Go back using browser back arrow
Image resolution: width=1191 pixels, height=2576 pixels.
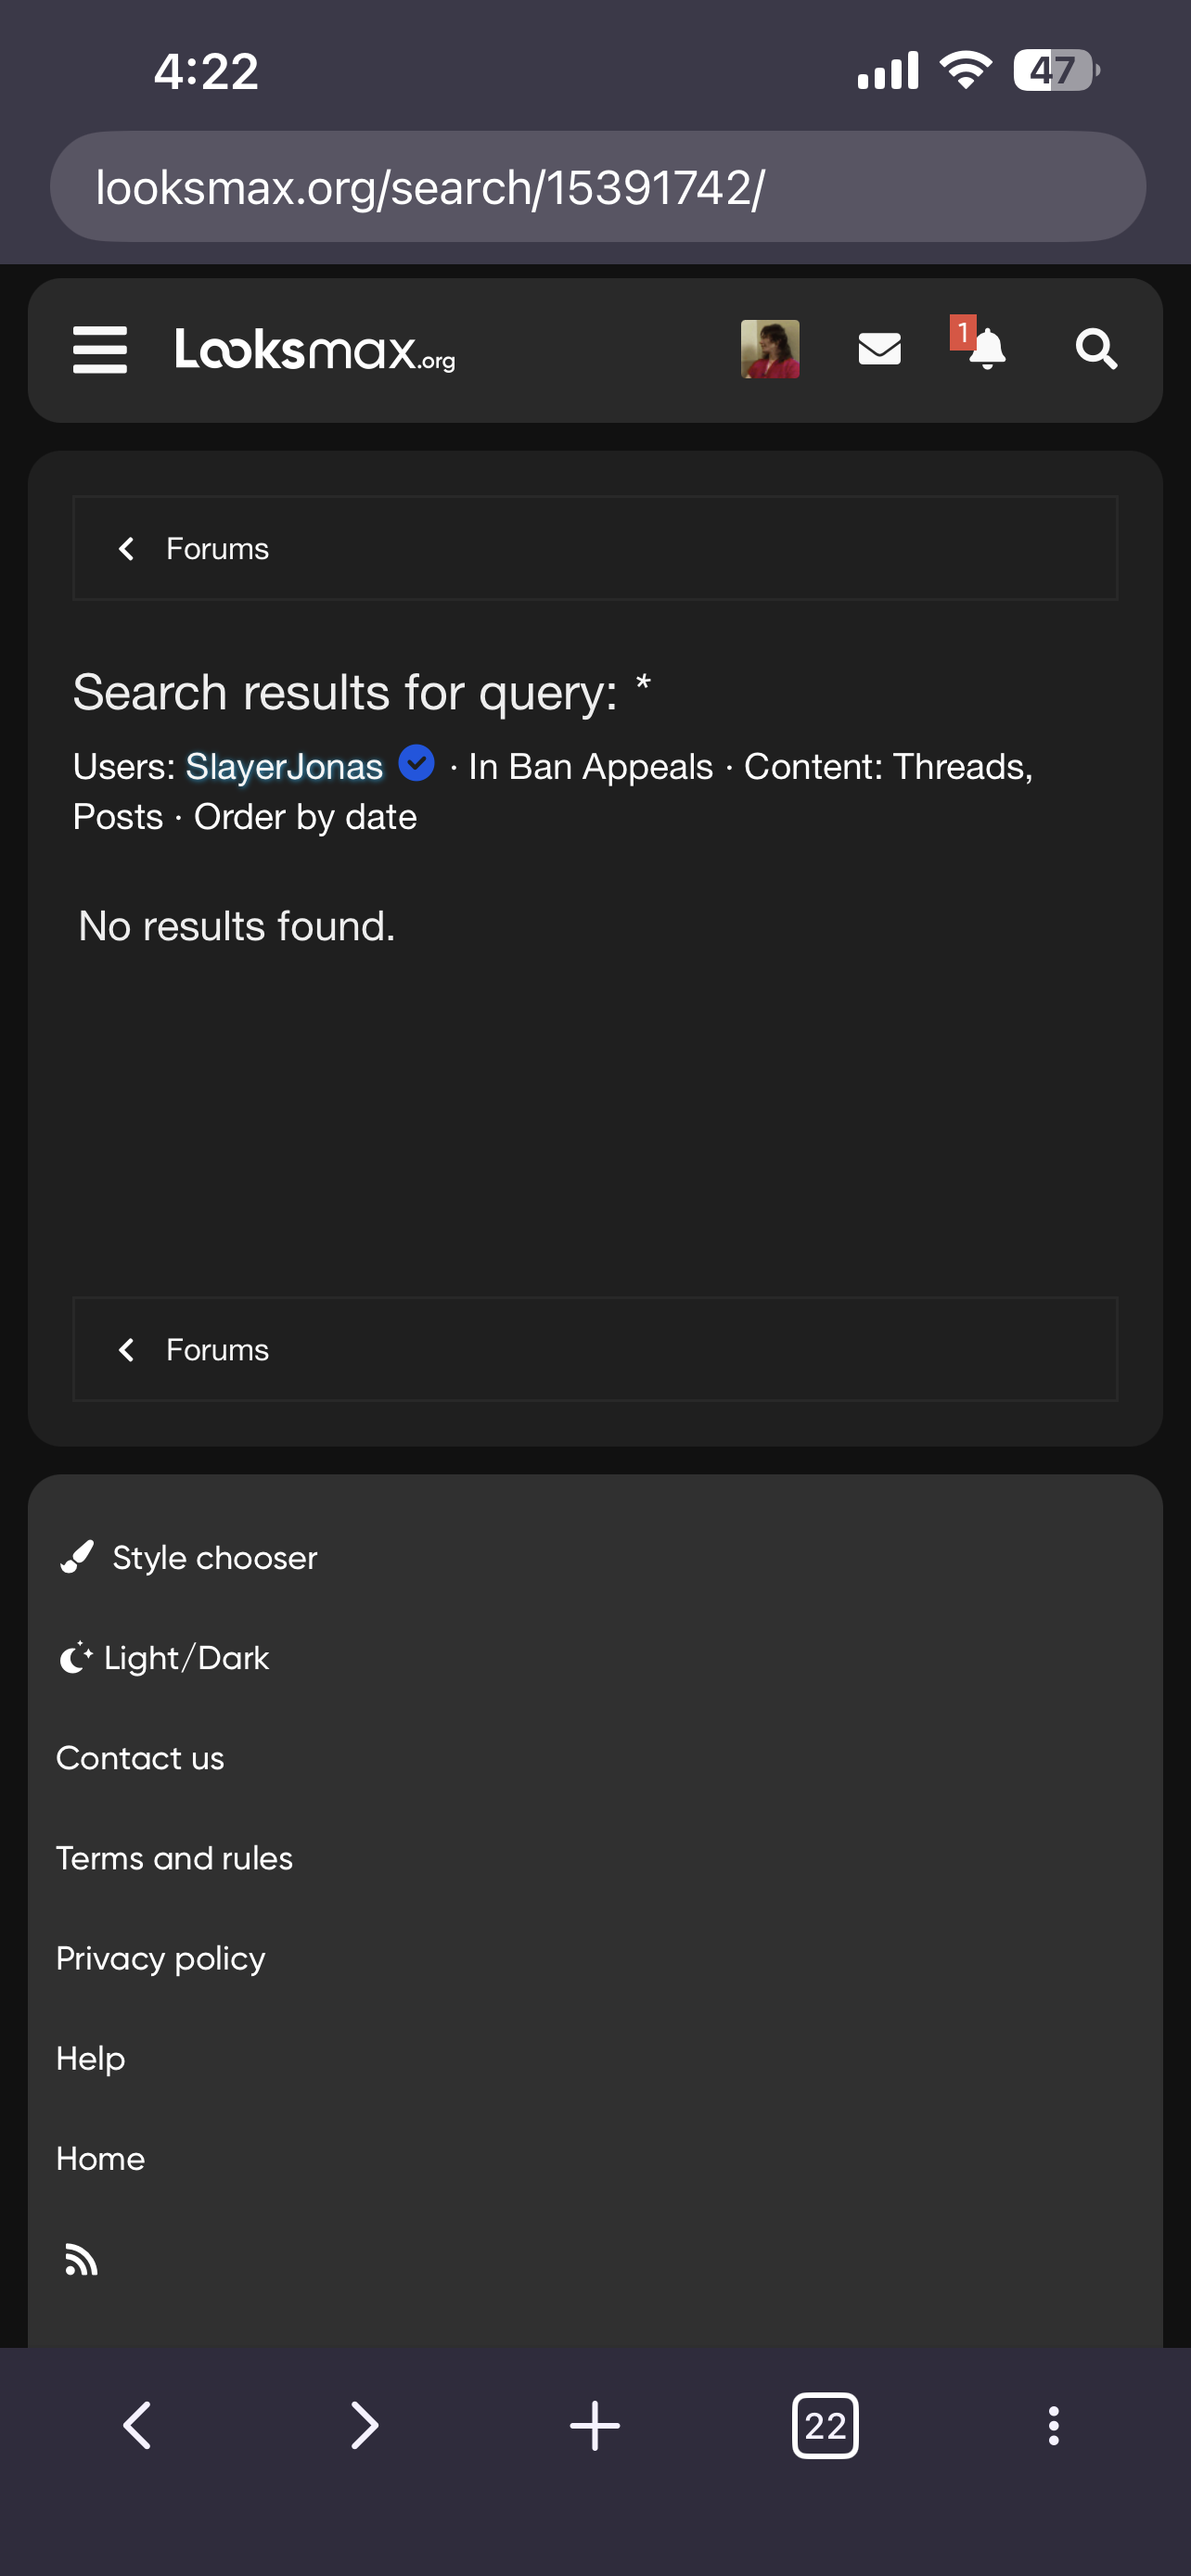137,2426
